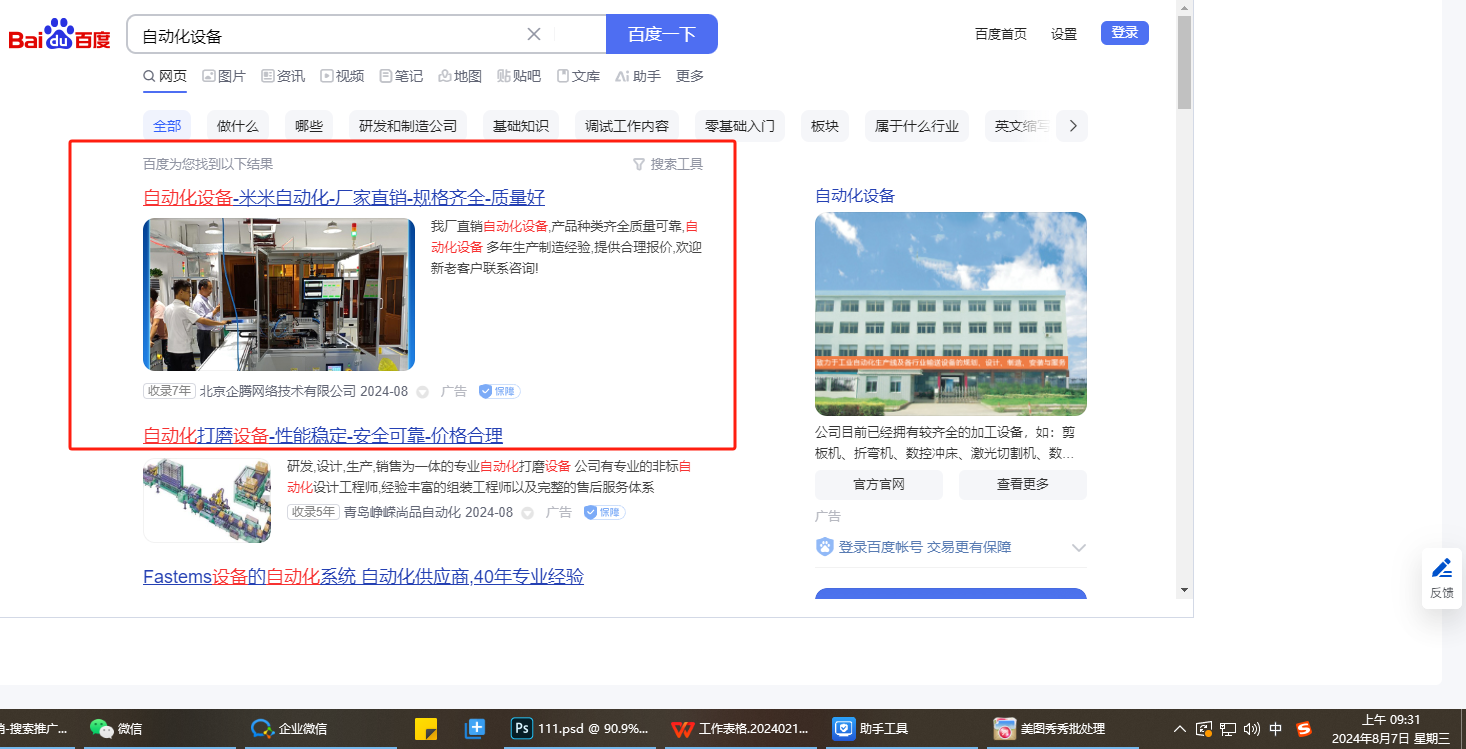Expand the 登录百度帐号 chevron
Viewport: 1466px width, 749px height.
point(1079,547)
